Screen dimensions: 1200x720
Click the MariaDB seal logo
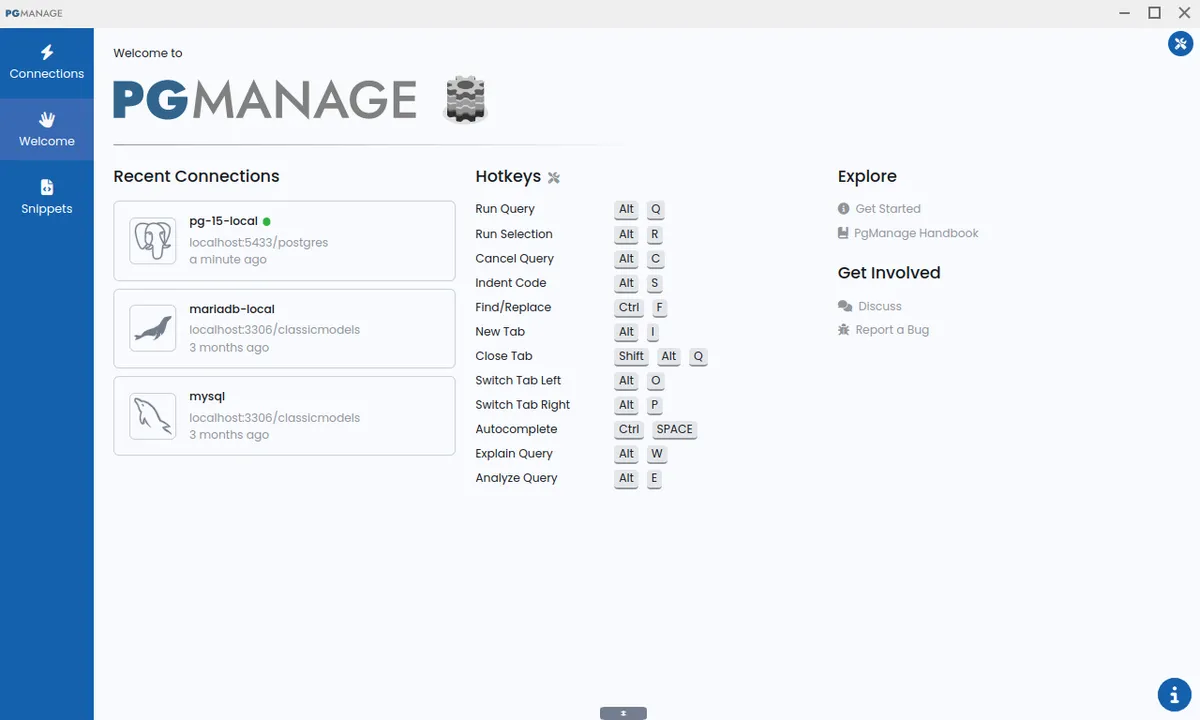pos(152,328)
